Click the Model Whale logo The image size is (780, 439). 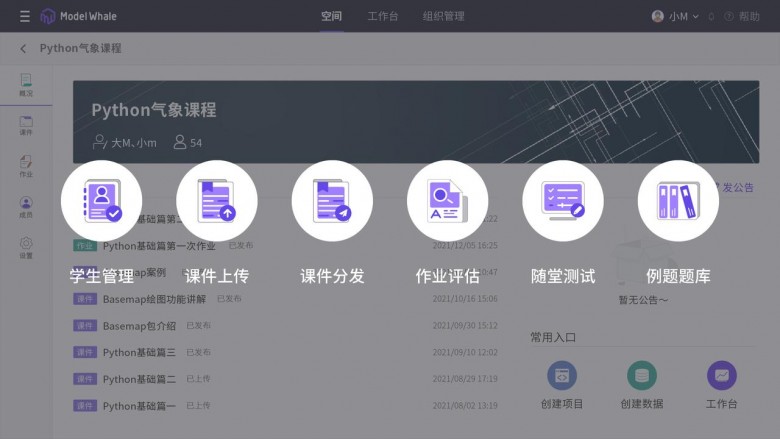[x=78, y=16]
